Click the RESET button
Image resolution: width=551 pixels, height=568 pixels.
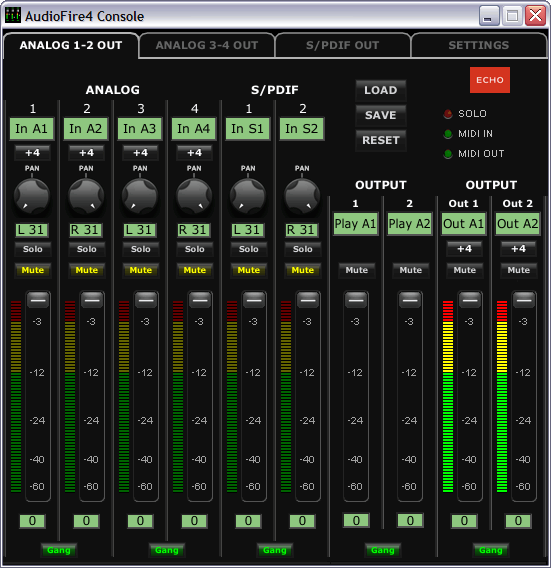tap(381, 140)
